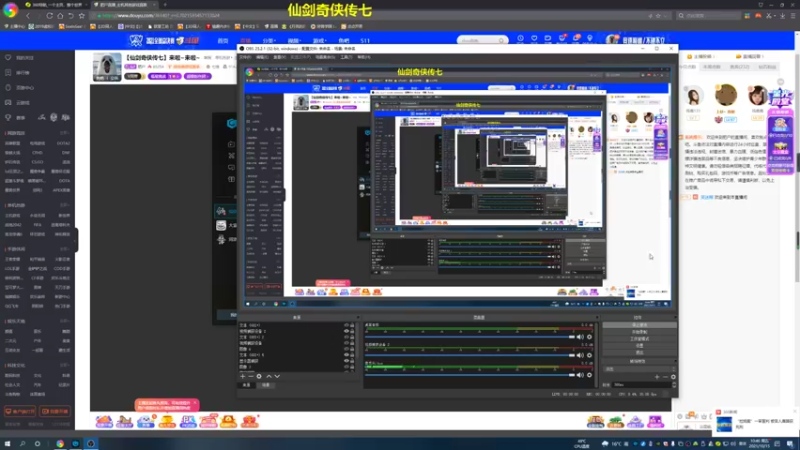Switch to OBS from the taskbar
Image resolution: width=800 pixels, height=450 pixels.
(x=91, y=443)
